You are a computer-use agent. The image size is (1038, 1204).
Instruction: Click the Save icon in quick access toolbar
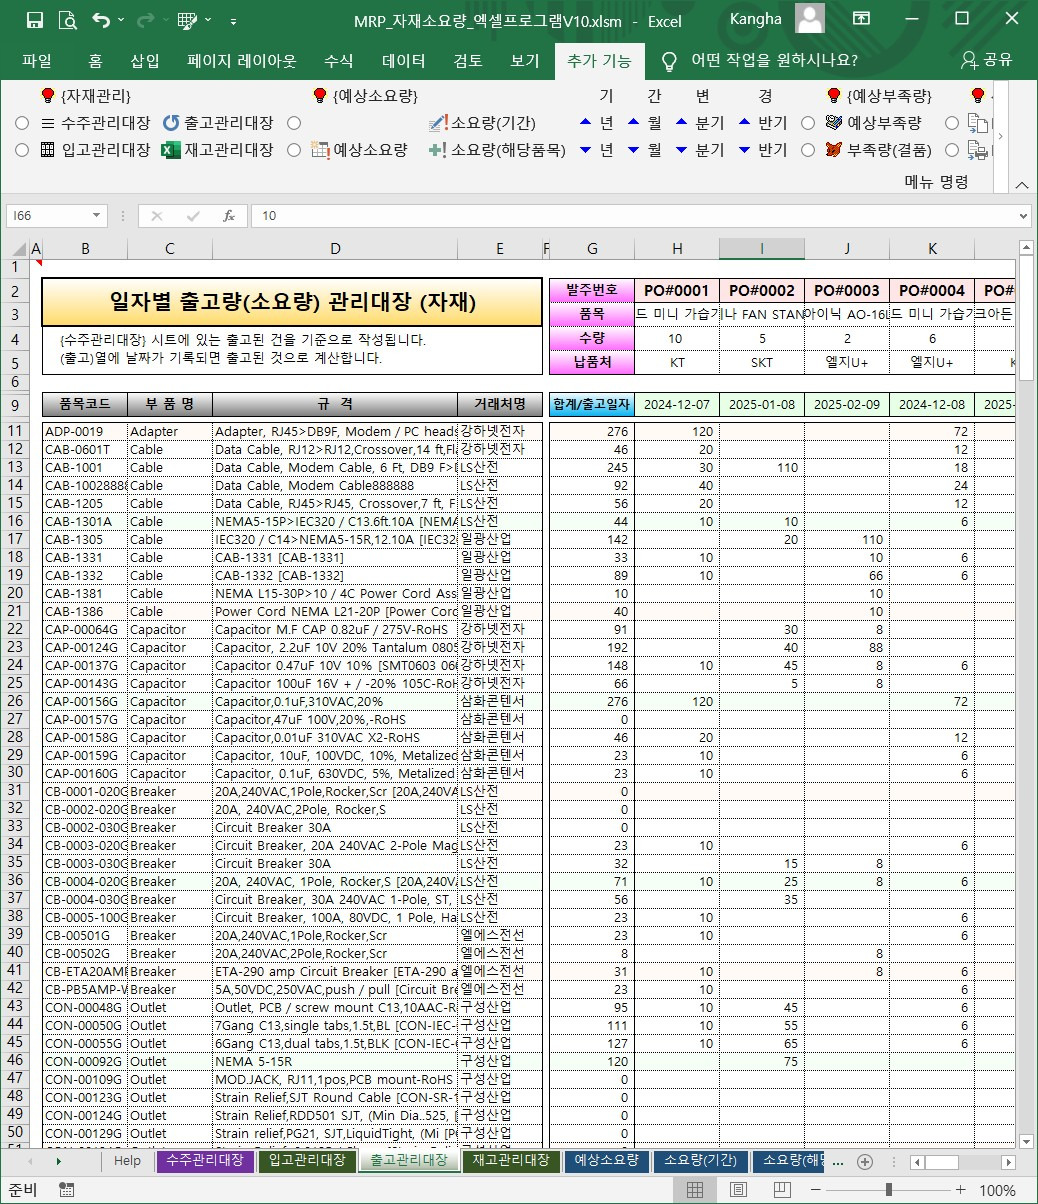34,20
